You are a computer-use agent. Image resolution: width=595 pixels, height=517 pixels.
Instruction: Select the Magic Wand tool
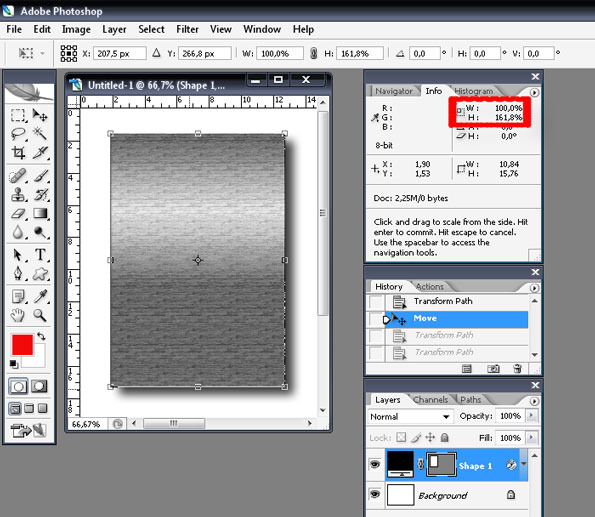pos(40,134)
